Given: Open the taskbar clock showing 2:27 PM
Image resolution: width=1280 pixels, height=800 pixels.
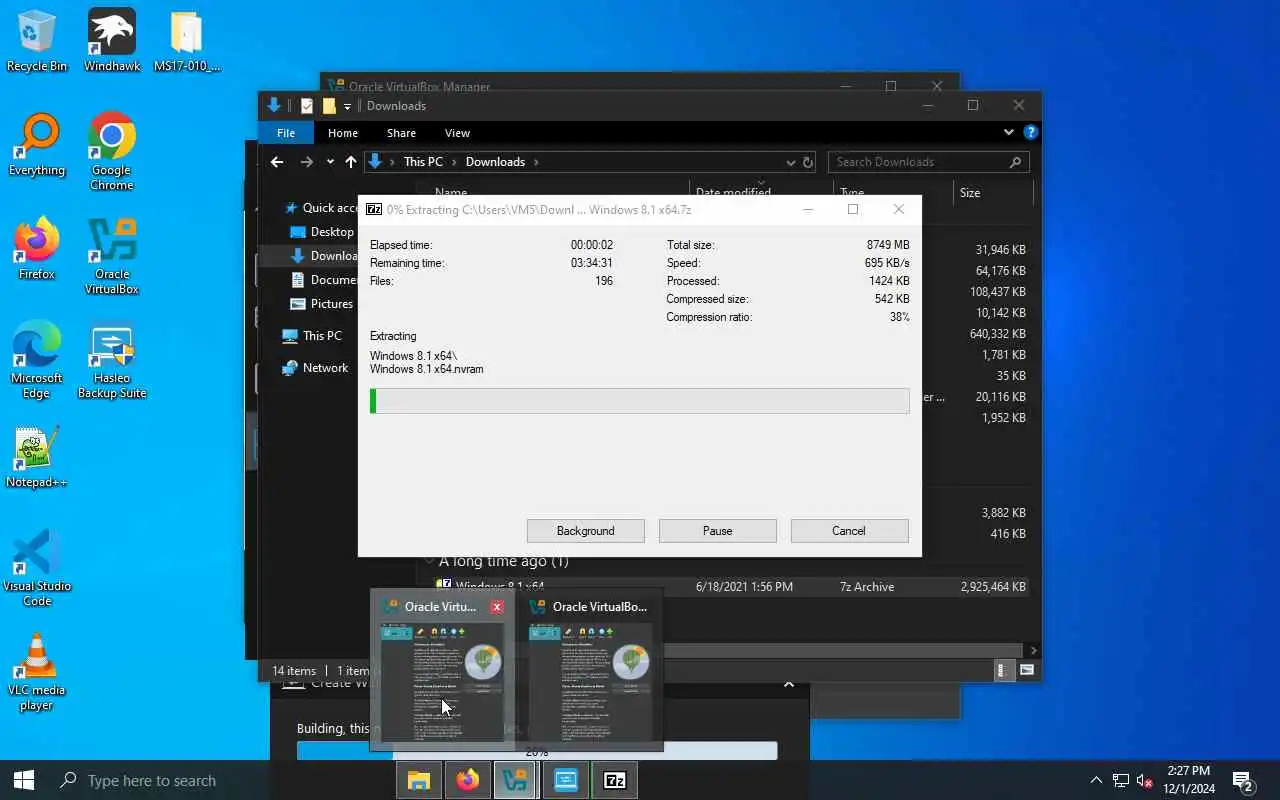Looking at the screenshot, I should point(1188,780).
